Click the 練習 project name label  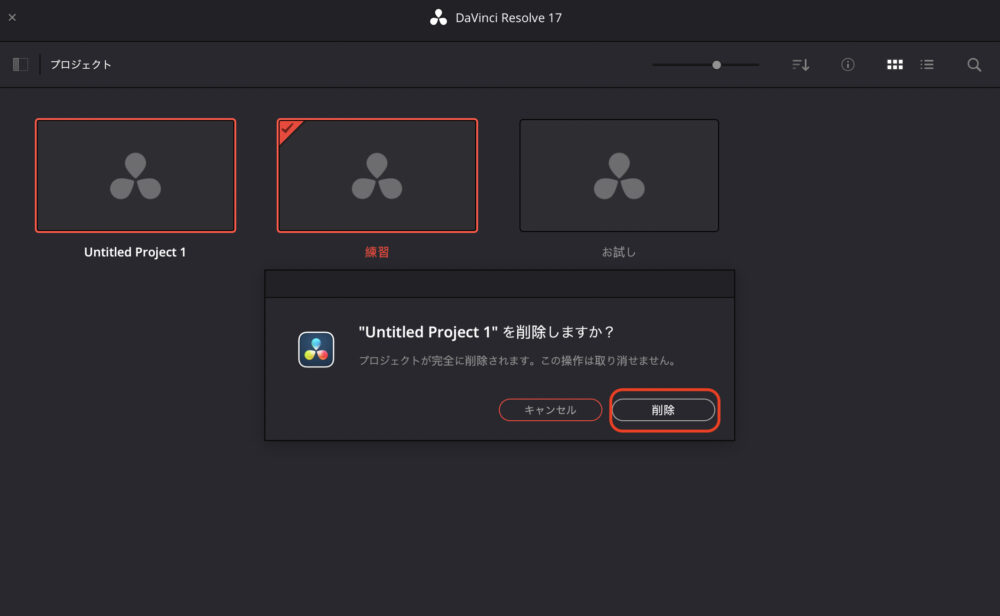(x=377, y=252)
